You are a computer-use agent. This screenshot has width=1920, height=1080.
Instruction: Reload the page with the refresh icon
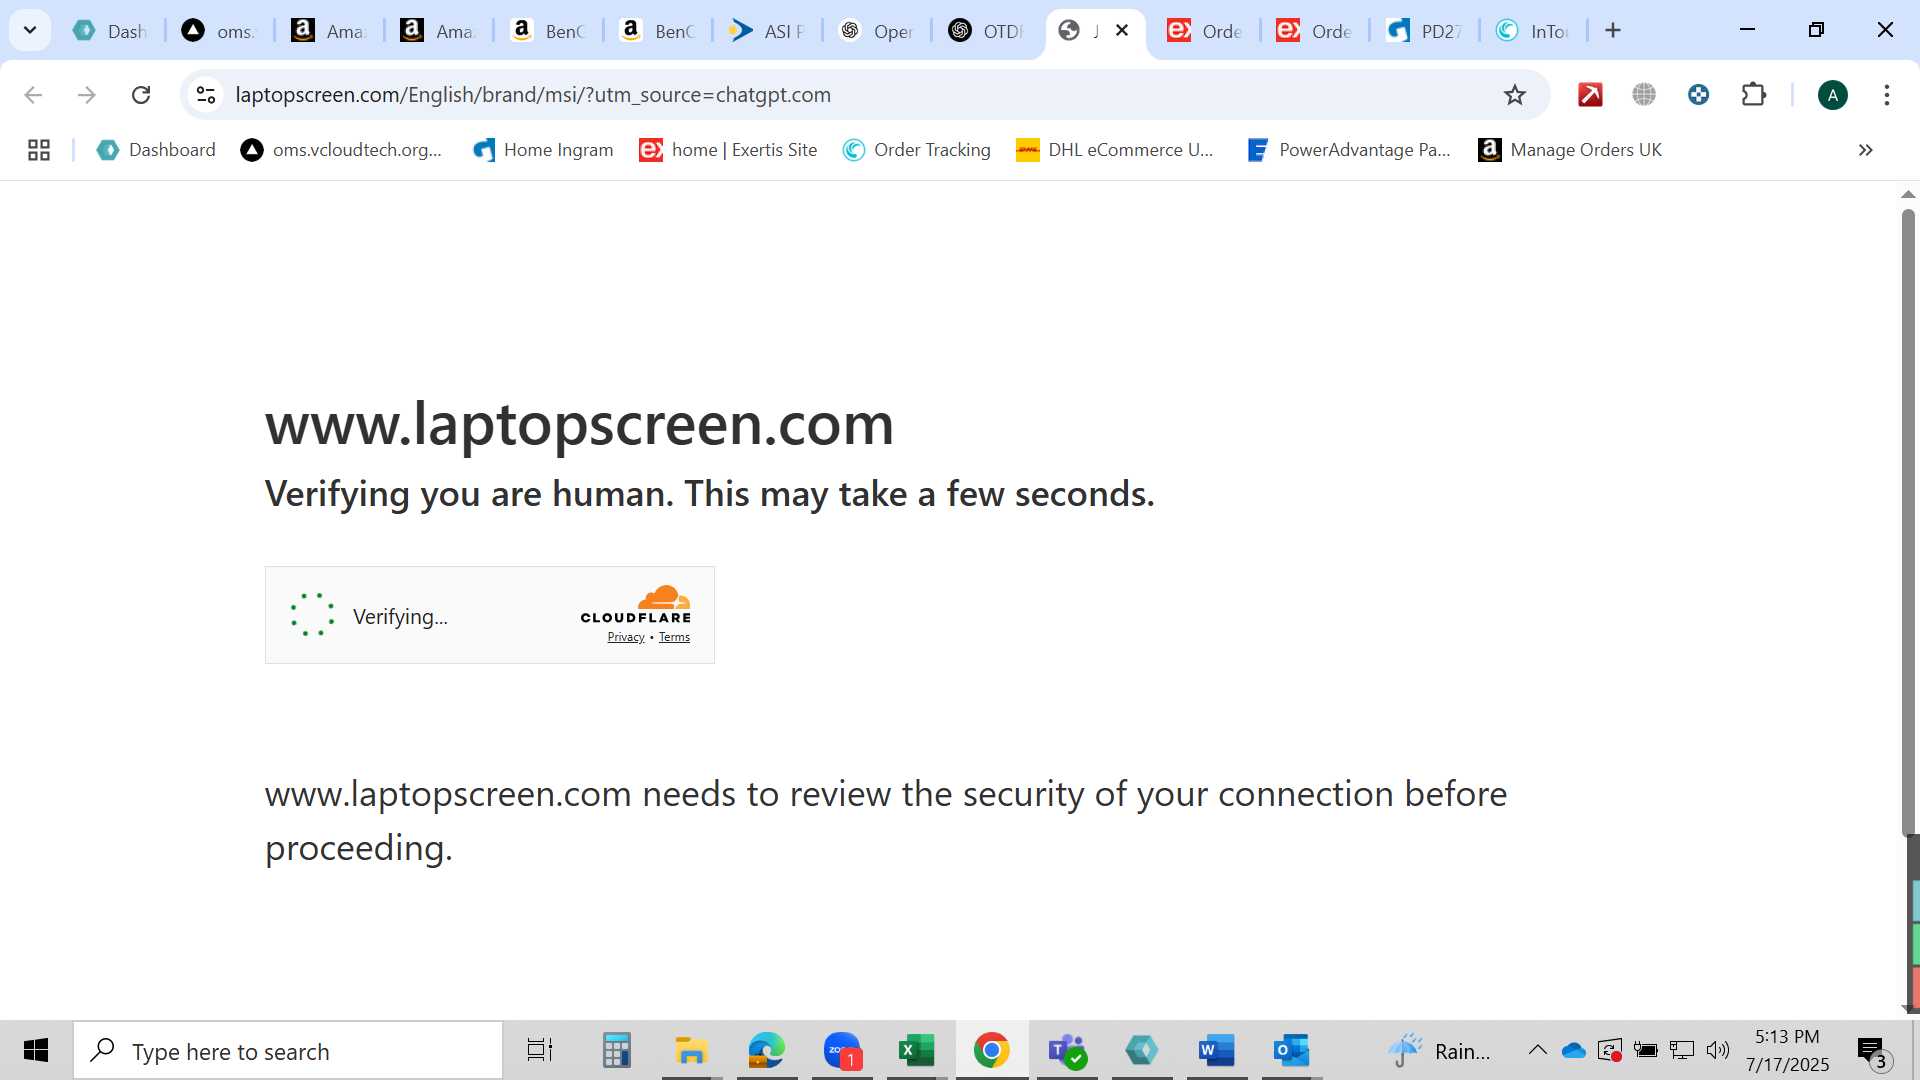[x=141, y=95]
